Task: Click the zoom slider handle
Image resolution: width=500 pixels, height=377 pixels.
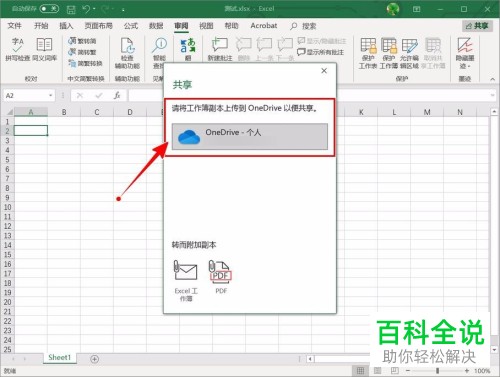Action: 437,371
